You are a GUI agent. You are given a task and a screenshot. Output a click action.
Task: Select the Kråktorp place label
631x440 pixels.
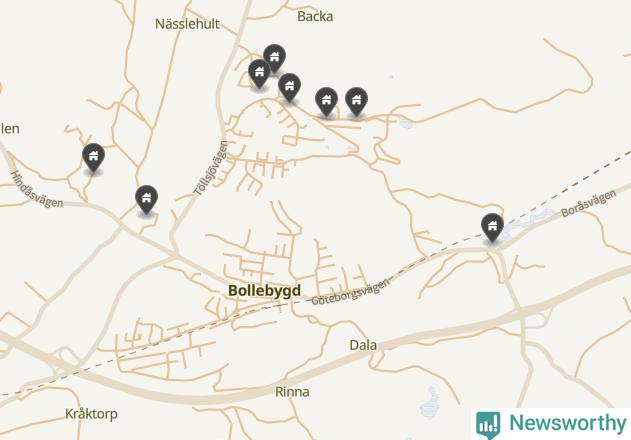91,414
